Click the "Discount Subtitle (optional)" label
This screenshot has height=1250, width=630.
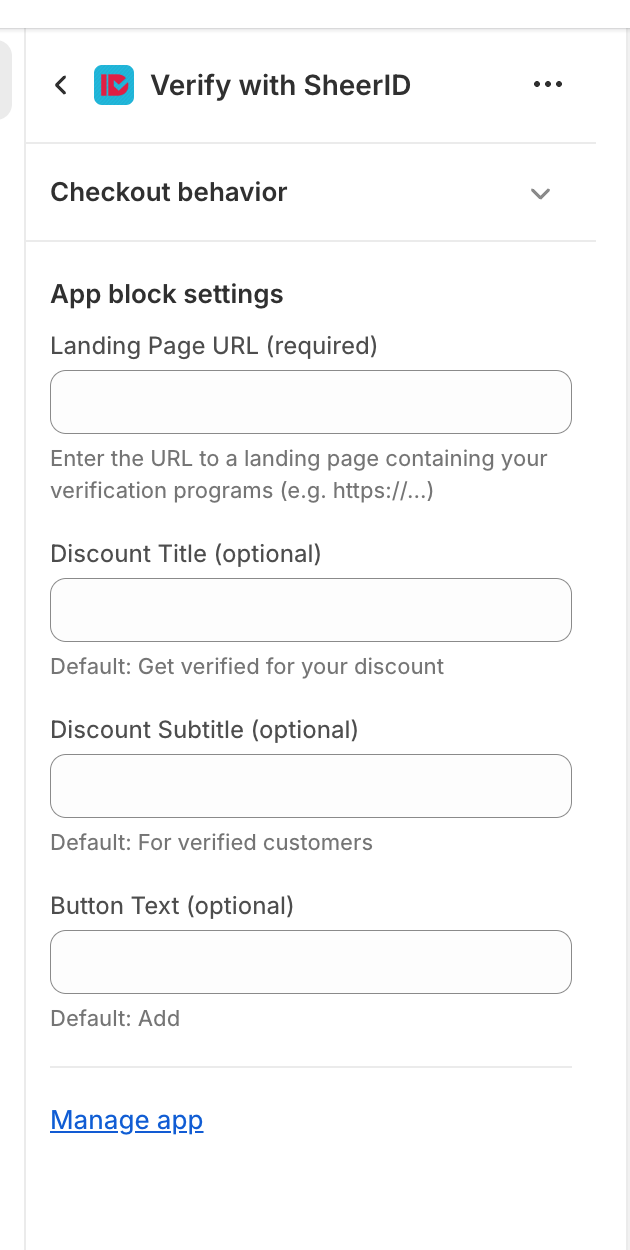pyautogui.click(x=204, y=729)
